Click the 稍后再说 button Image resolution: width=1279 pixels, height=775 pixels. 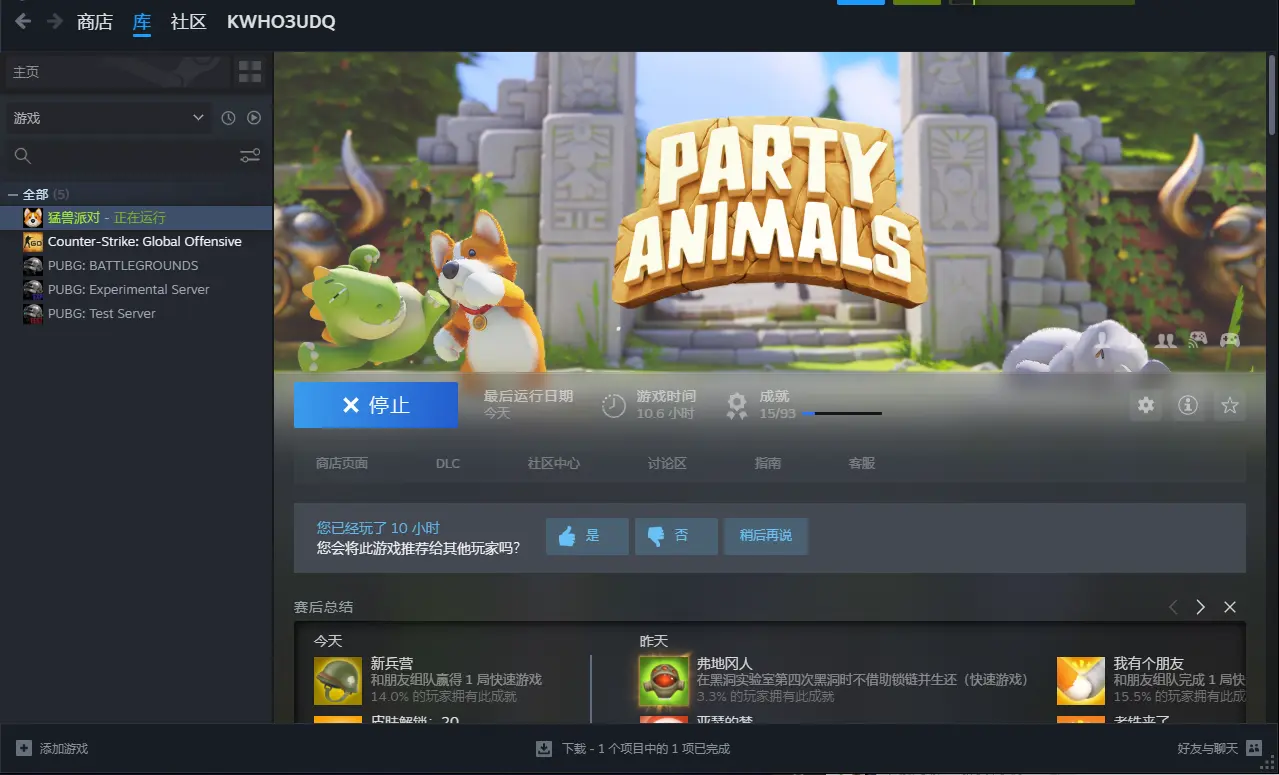coord(766,536)
